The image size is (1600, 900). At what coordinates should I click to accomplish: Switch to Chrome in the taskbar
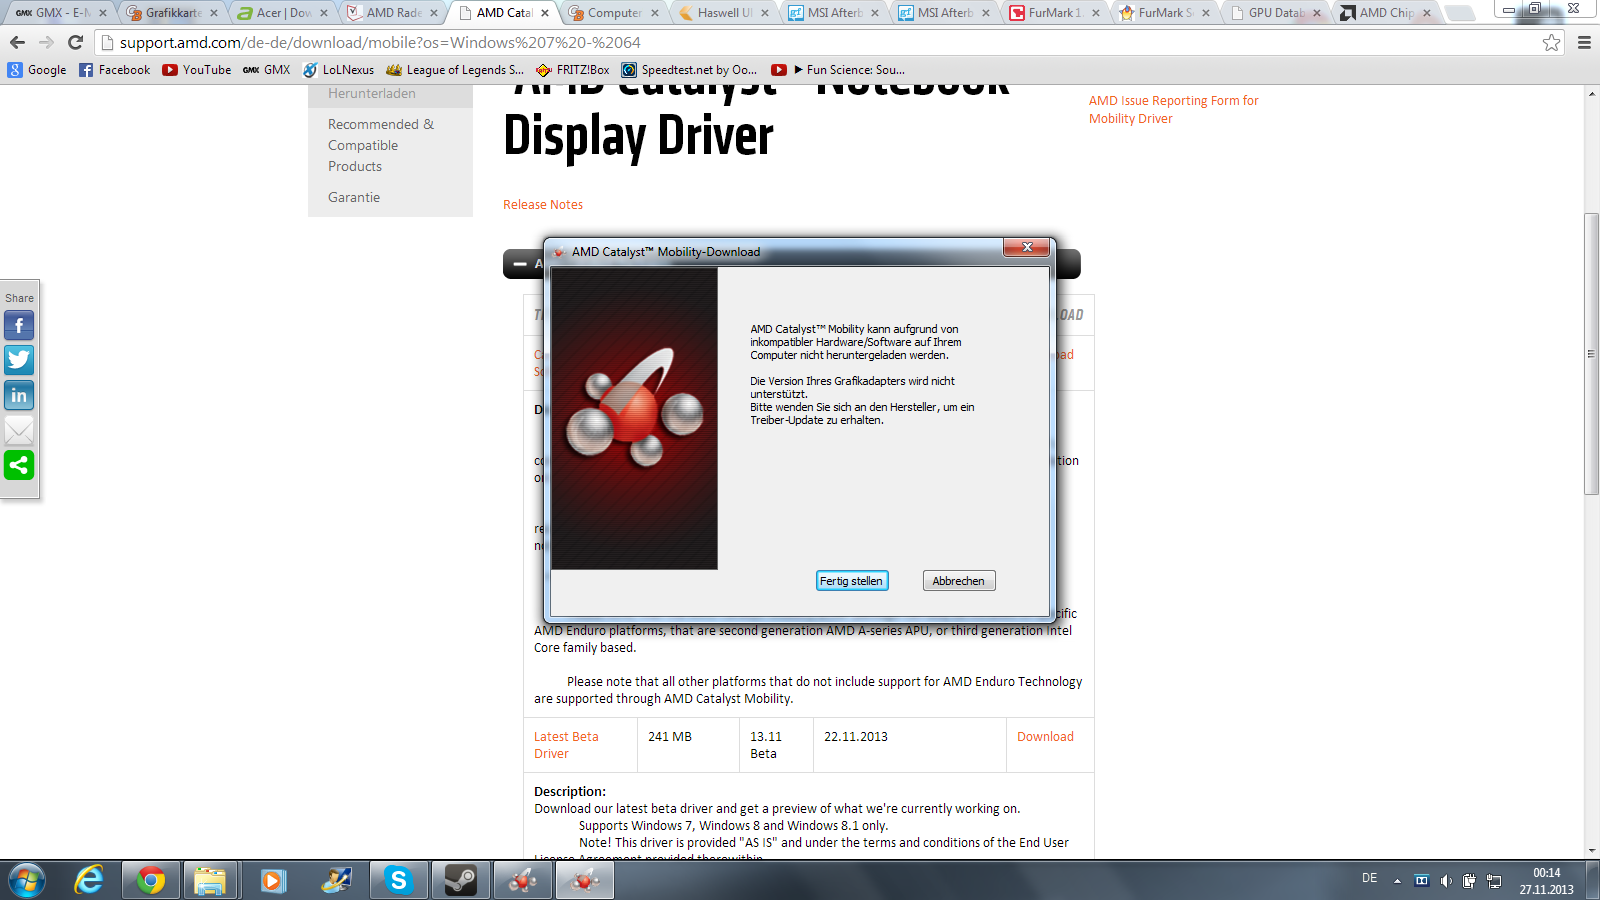[x=151, y=880]
